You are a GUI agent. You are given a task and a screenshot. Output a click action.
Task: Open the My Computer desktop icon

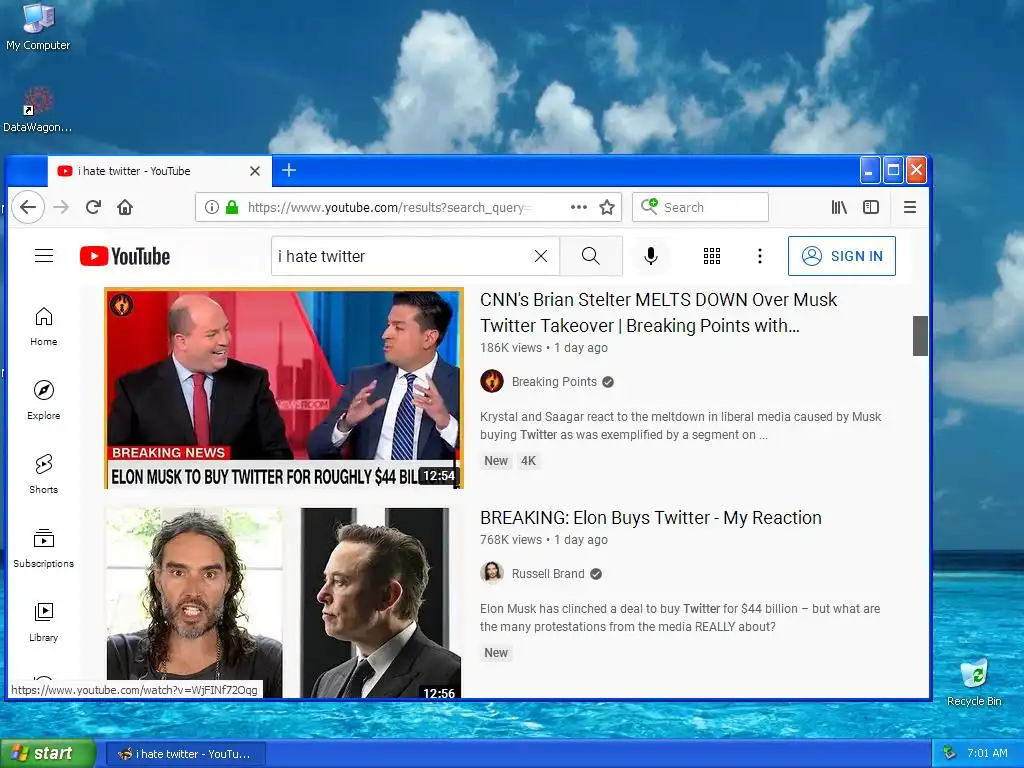coord(38,27)
